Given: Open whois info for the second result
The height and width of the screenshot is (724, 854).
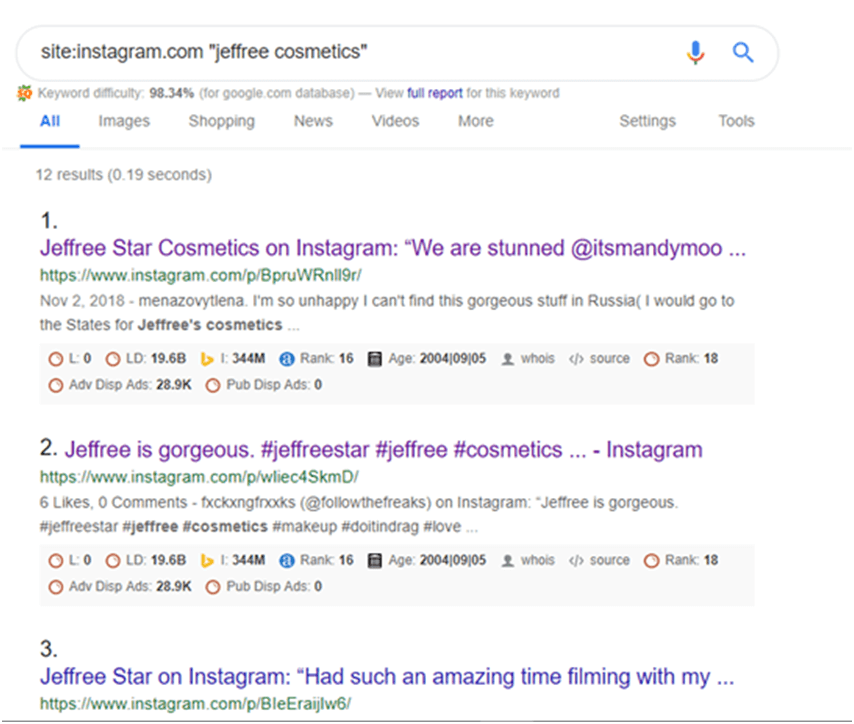Looking at the screenshot, I should pyautogui.click(x=528, y=560).
